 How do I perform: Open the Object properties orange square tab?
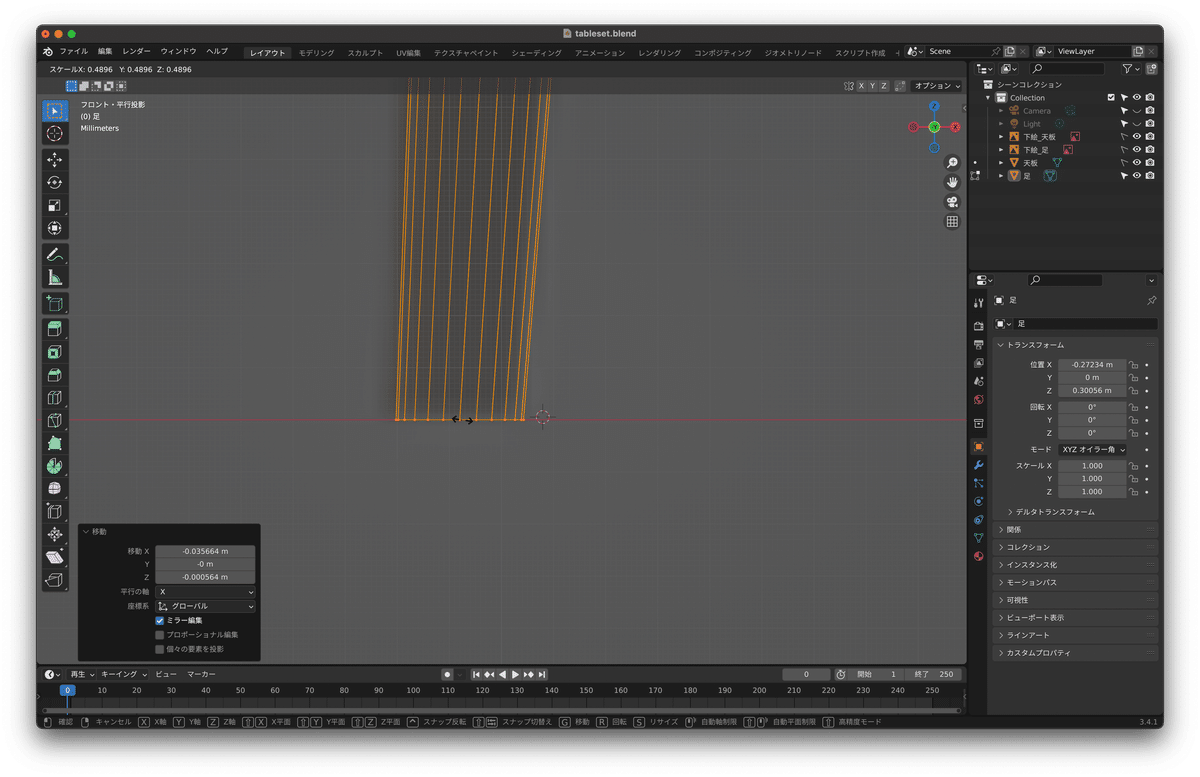click(x=978, y=447)
